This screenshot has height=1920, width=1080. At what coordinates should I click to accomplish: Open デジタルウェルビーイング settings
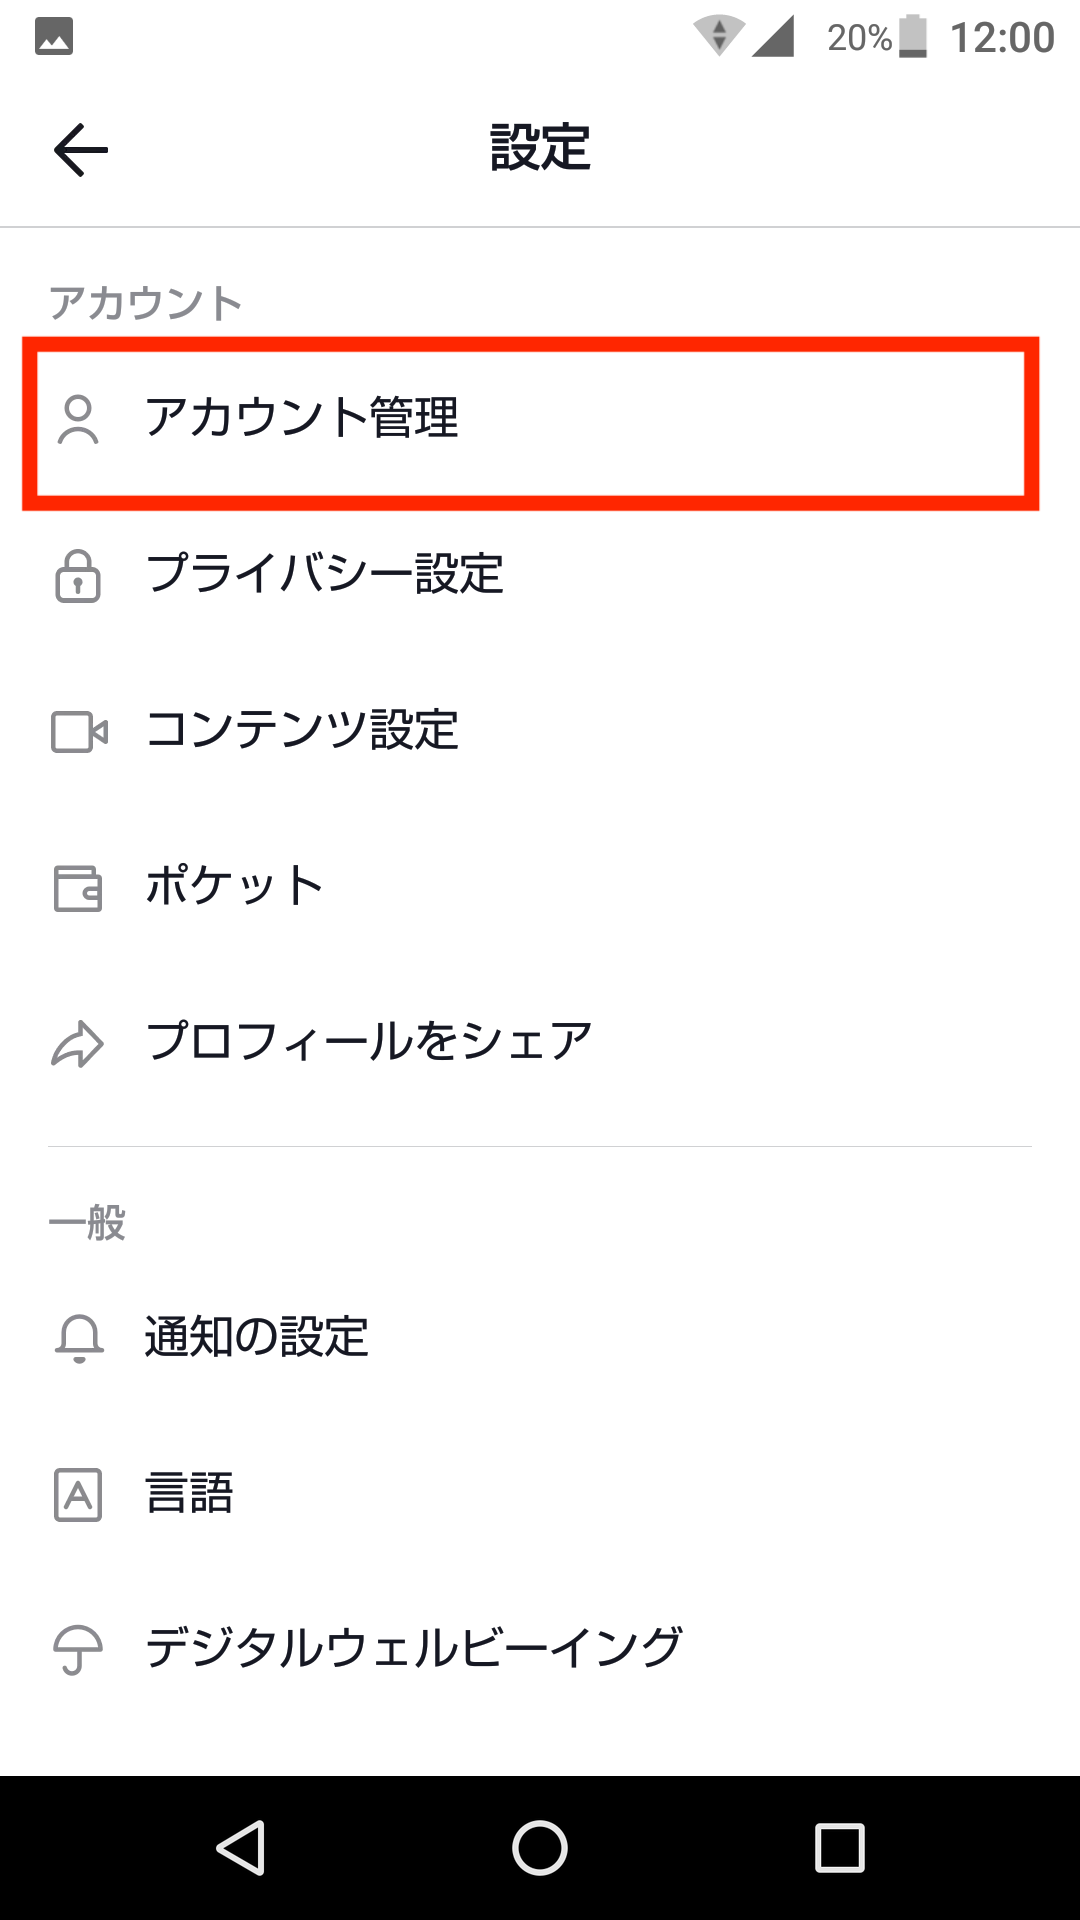[x=413, y=1649]
